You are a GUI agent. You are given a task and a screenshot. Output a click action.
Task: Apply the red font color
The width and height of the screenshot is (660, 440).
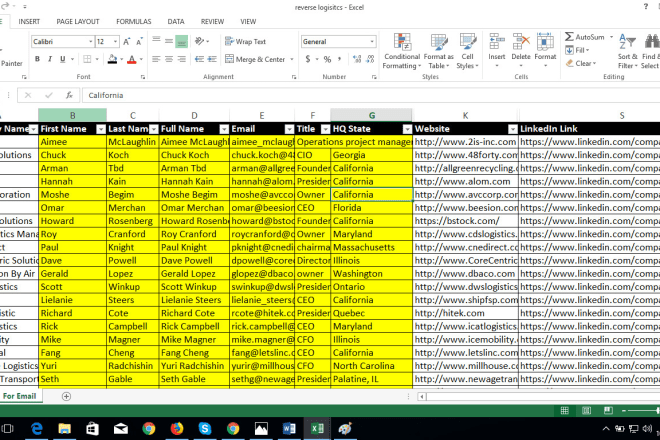point(132,59)
